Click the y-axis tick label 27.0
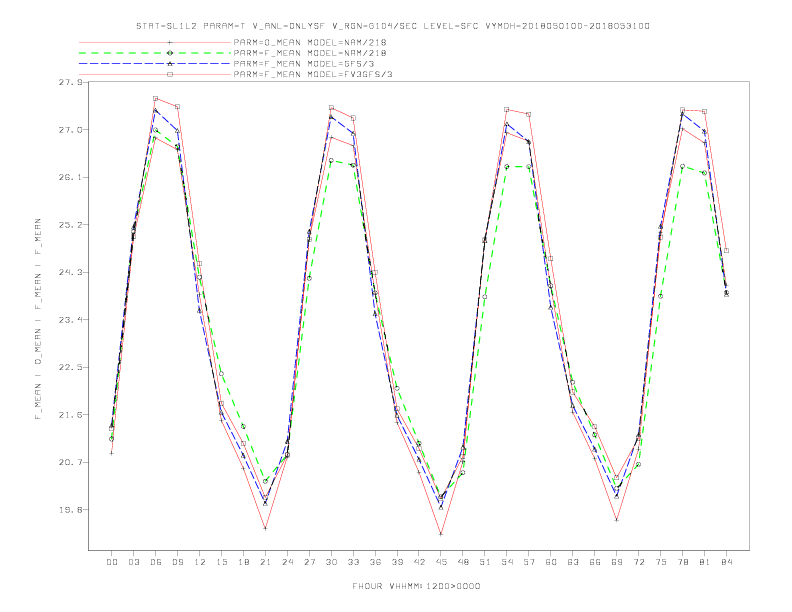The width and height of the screenshot is (792, 612). (x=70, y=130)
